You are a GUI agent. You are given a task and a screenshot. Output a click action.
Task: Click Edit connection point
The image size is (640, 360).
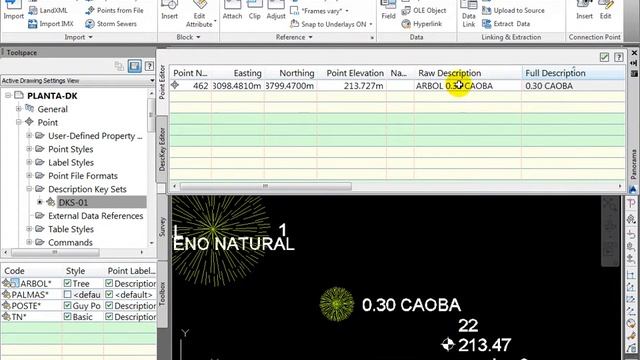(x=605, y=10)
